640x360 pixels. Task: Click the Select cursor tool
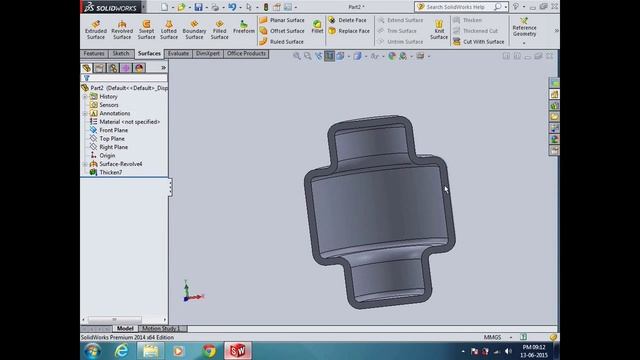pyautogui.click(x=249, y=7)
